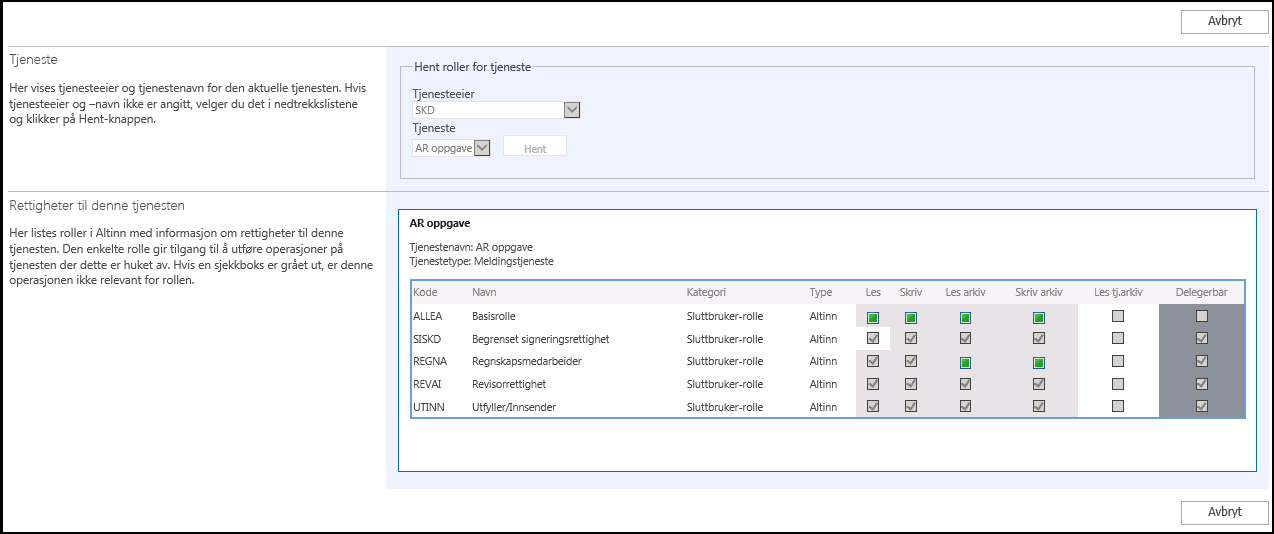Viewport: 1274px width, 534px height.
Task: Click the bottom Avbryt button
Action: (x=1224, y=511)
